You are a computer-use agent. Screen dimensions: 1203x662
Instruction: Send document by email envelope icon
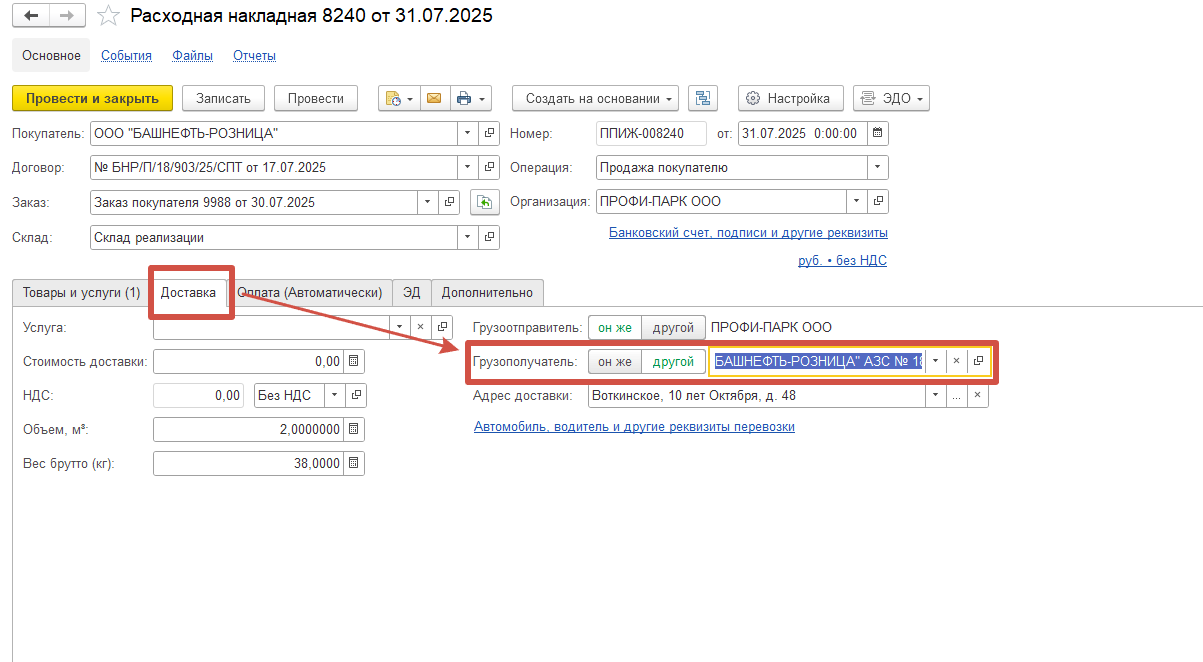pos(434,98)
